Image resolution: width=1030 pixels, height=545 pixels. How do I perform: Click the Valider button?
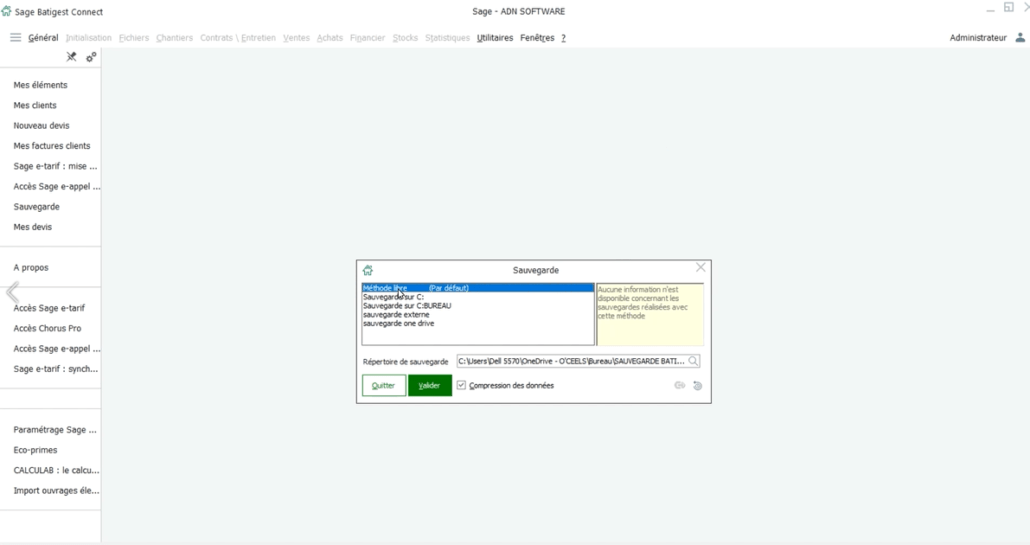pos(430,385)
